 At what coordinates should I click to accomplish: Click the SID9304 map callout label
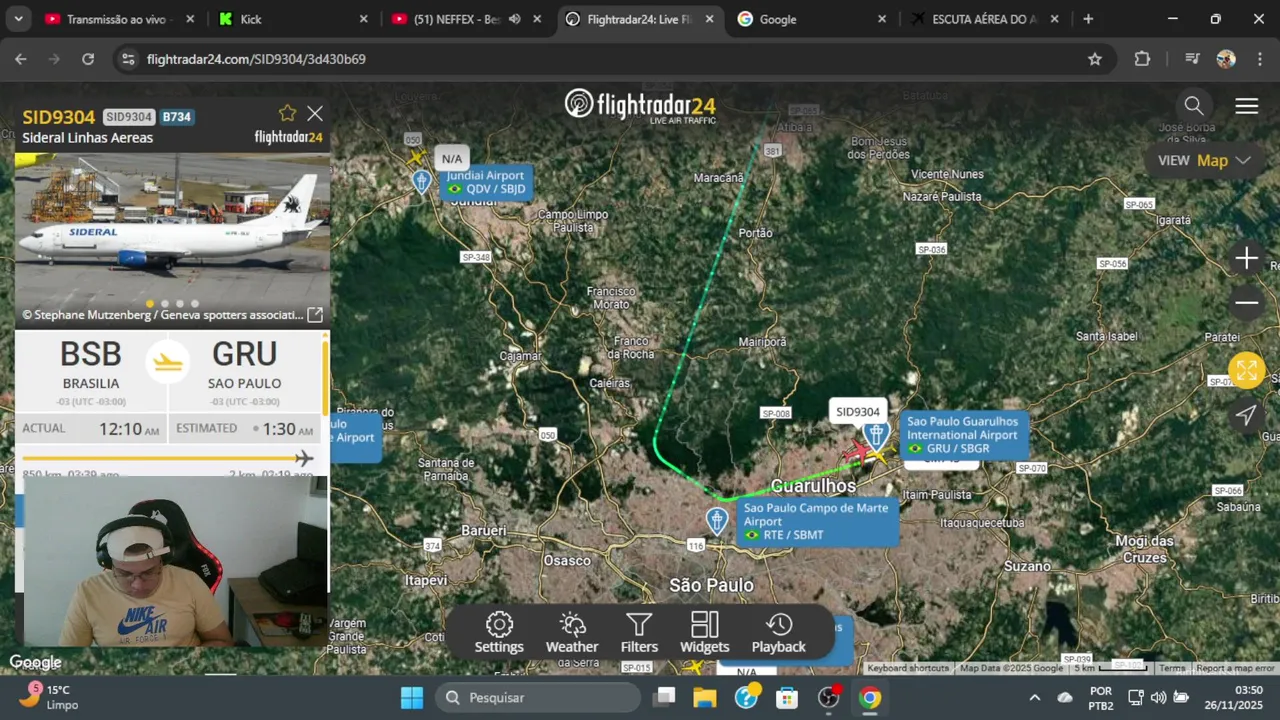click(x=857, y=412)
